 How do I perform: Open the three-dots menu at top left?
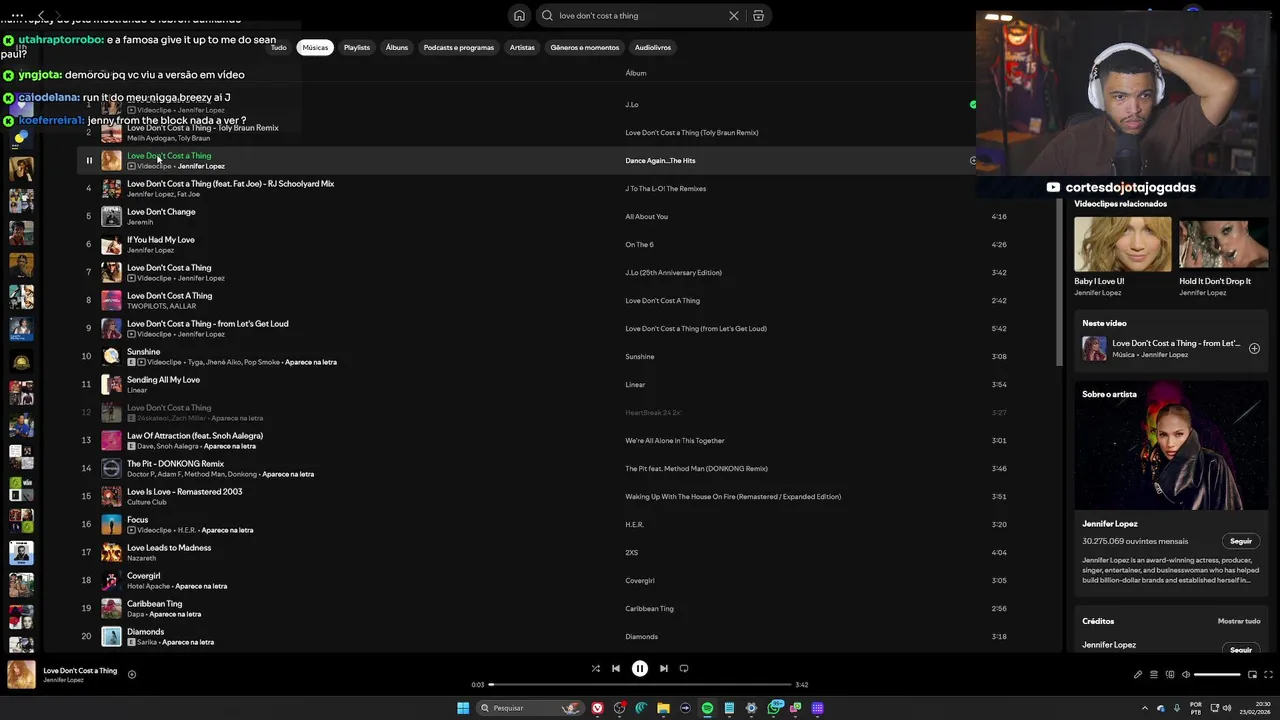click(x=17, y=15)
